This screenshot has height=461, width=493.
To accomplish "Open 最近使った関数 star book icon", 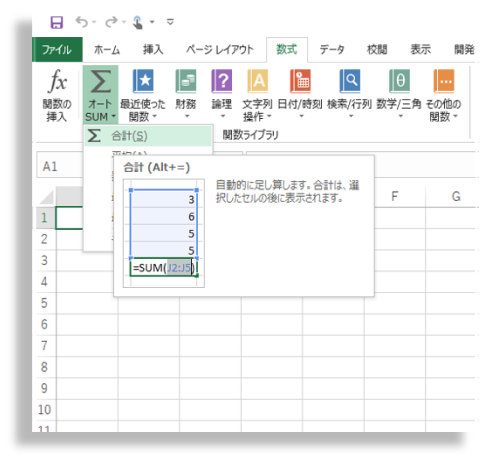I will tap(143, 81).
